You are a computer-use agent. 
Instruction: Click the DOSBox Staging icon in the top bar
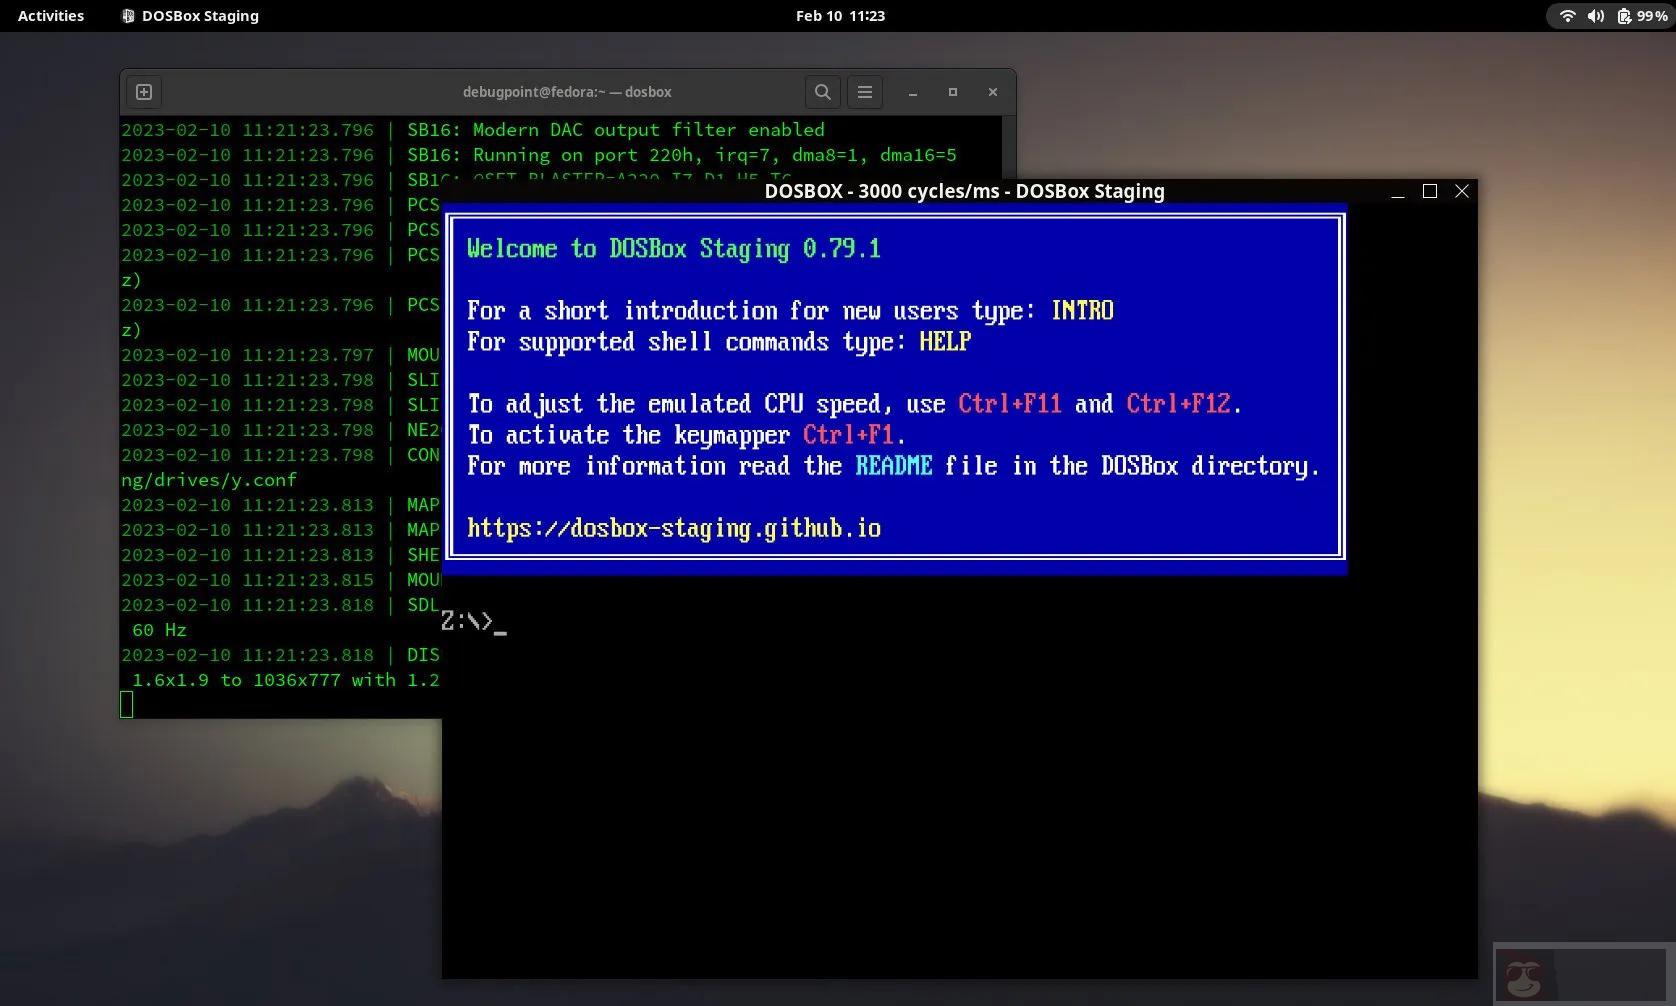tap(128, 15)
